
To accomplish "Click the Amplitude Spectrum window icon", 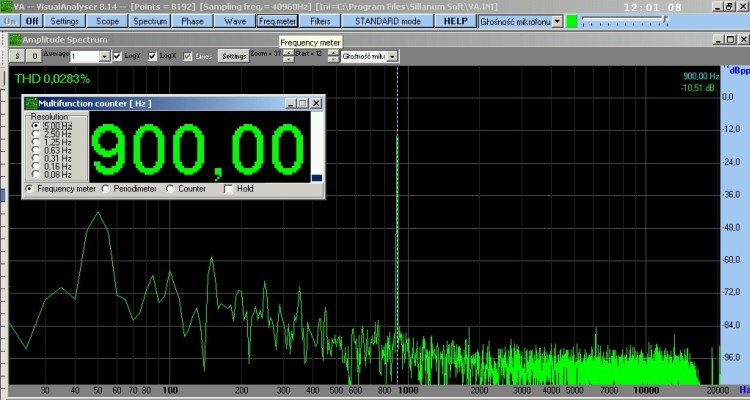I will (x=15, y=40).
